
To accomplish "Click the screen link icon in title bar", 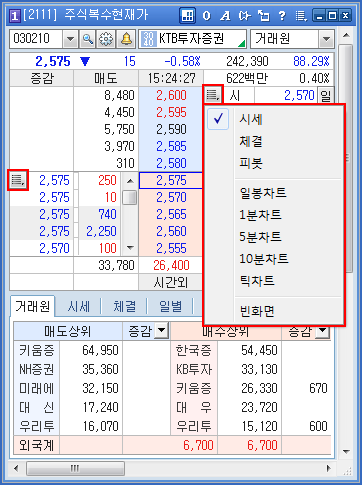I will click(244, 16).
